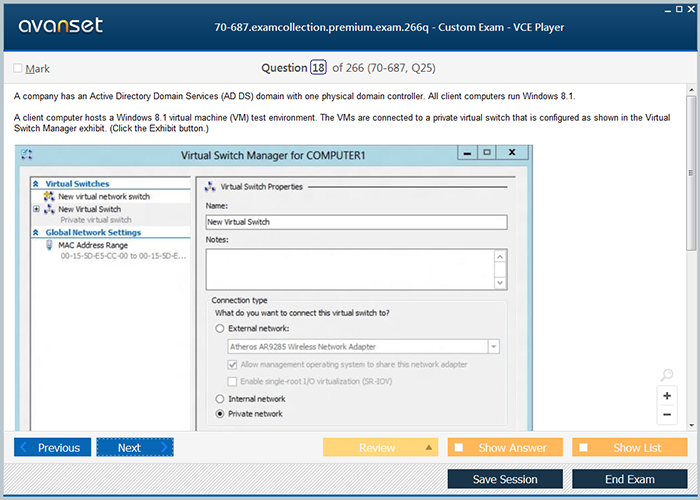Click the Notes box scroll down arrow
Screen dimensions: 700x500
pyautogui.click(x=500, y=283)
